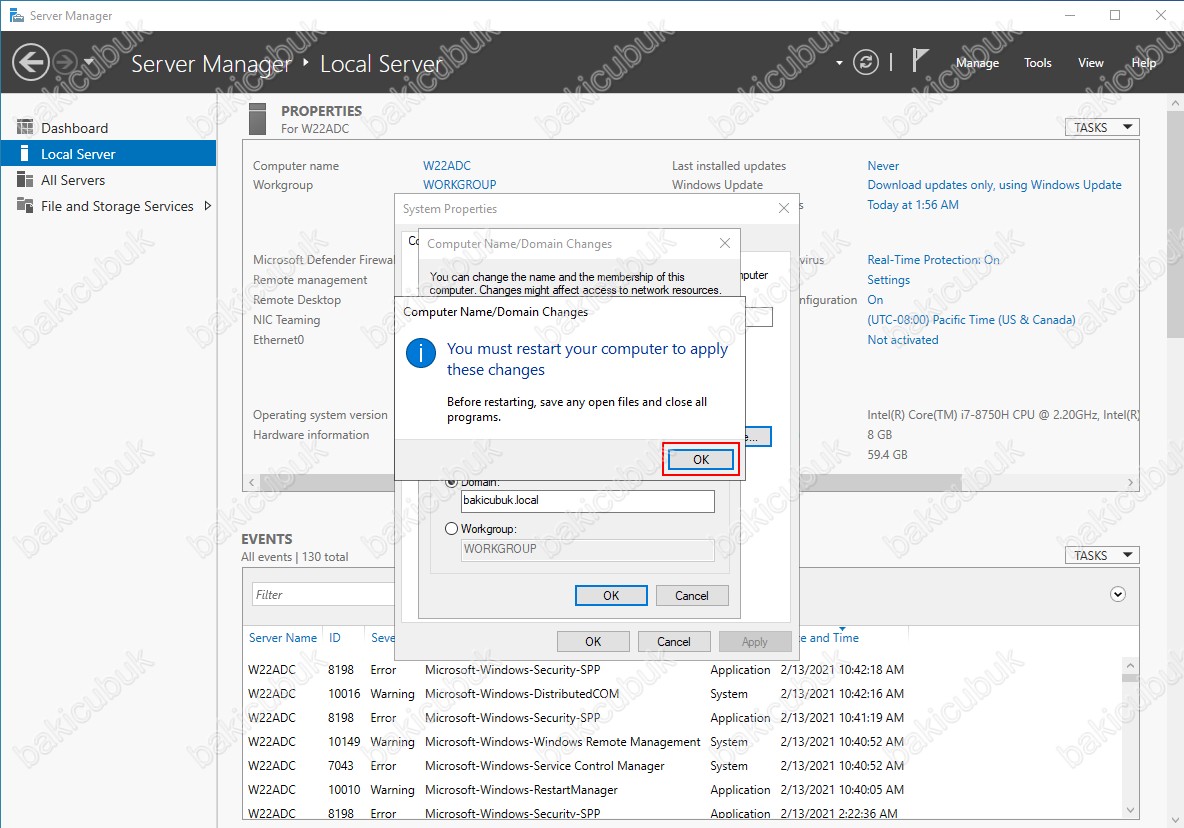Click the File and Storage Services icon

(x=25, y=206)
